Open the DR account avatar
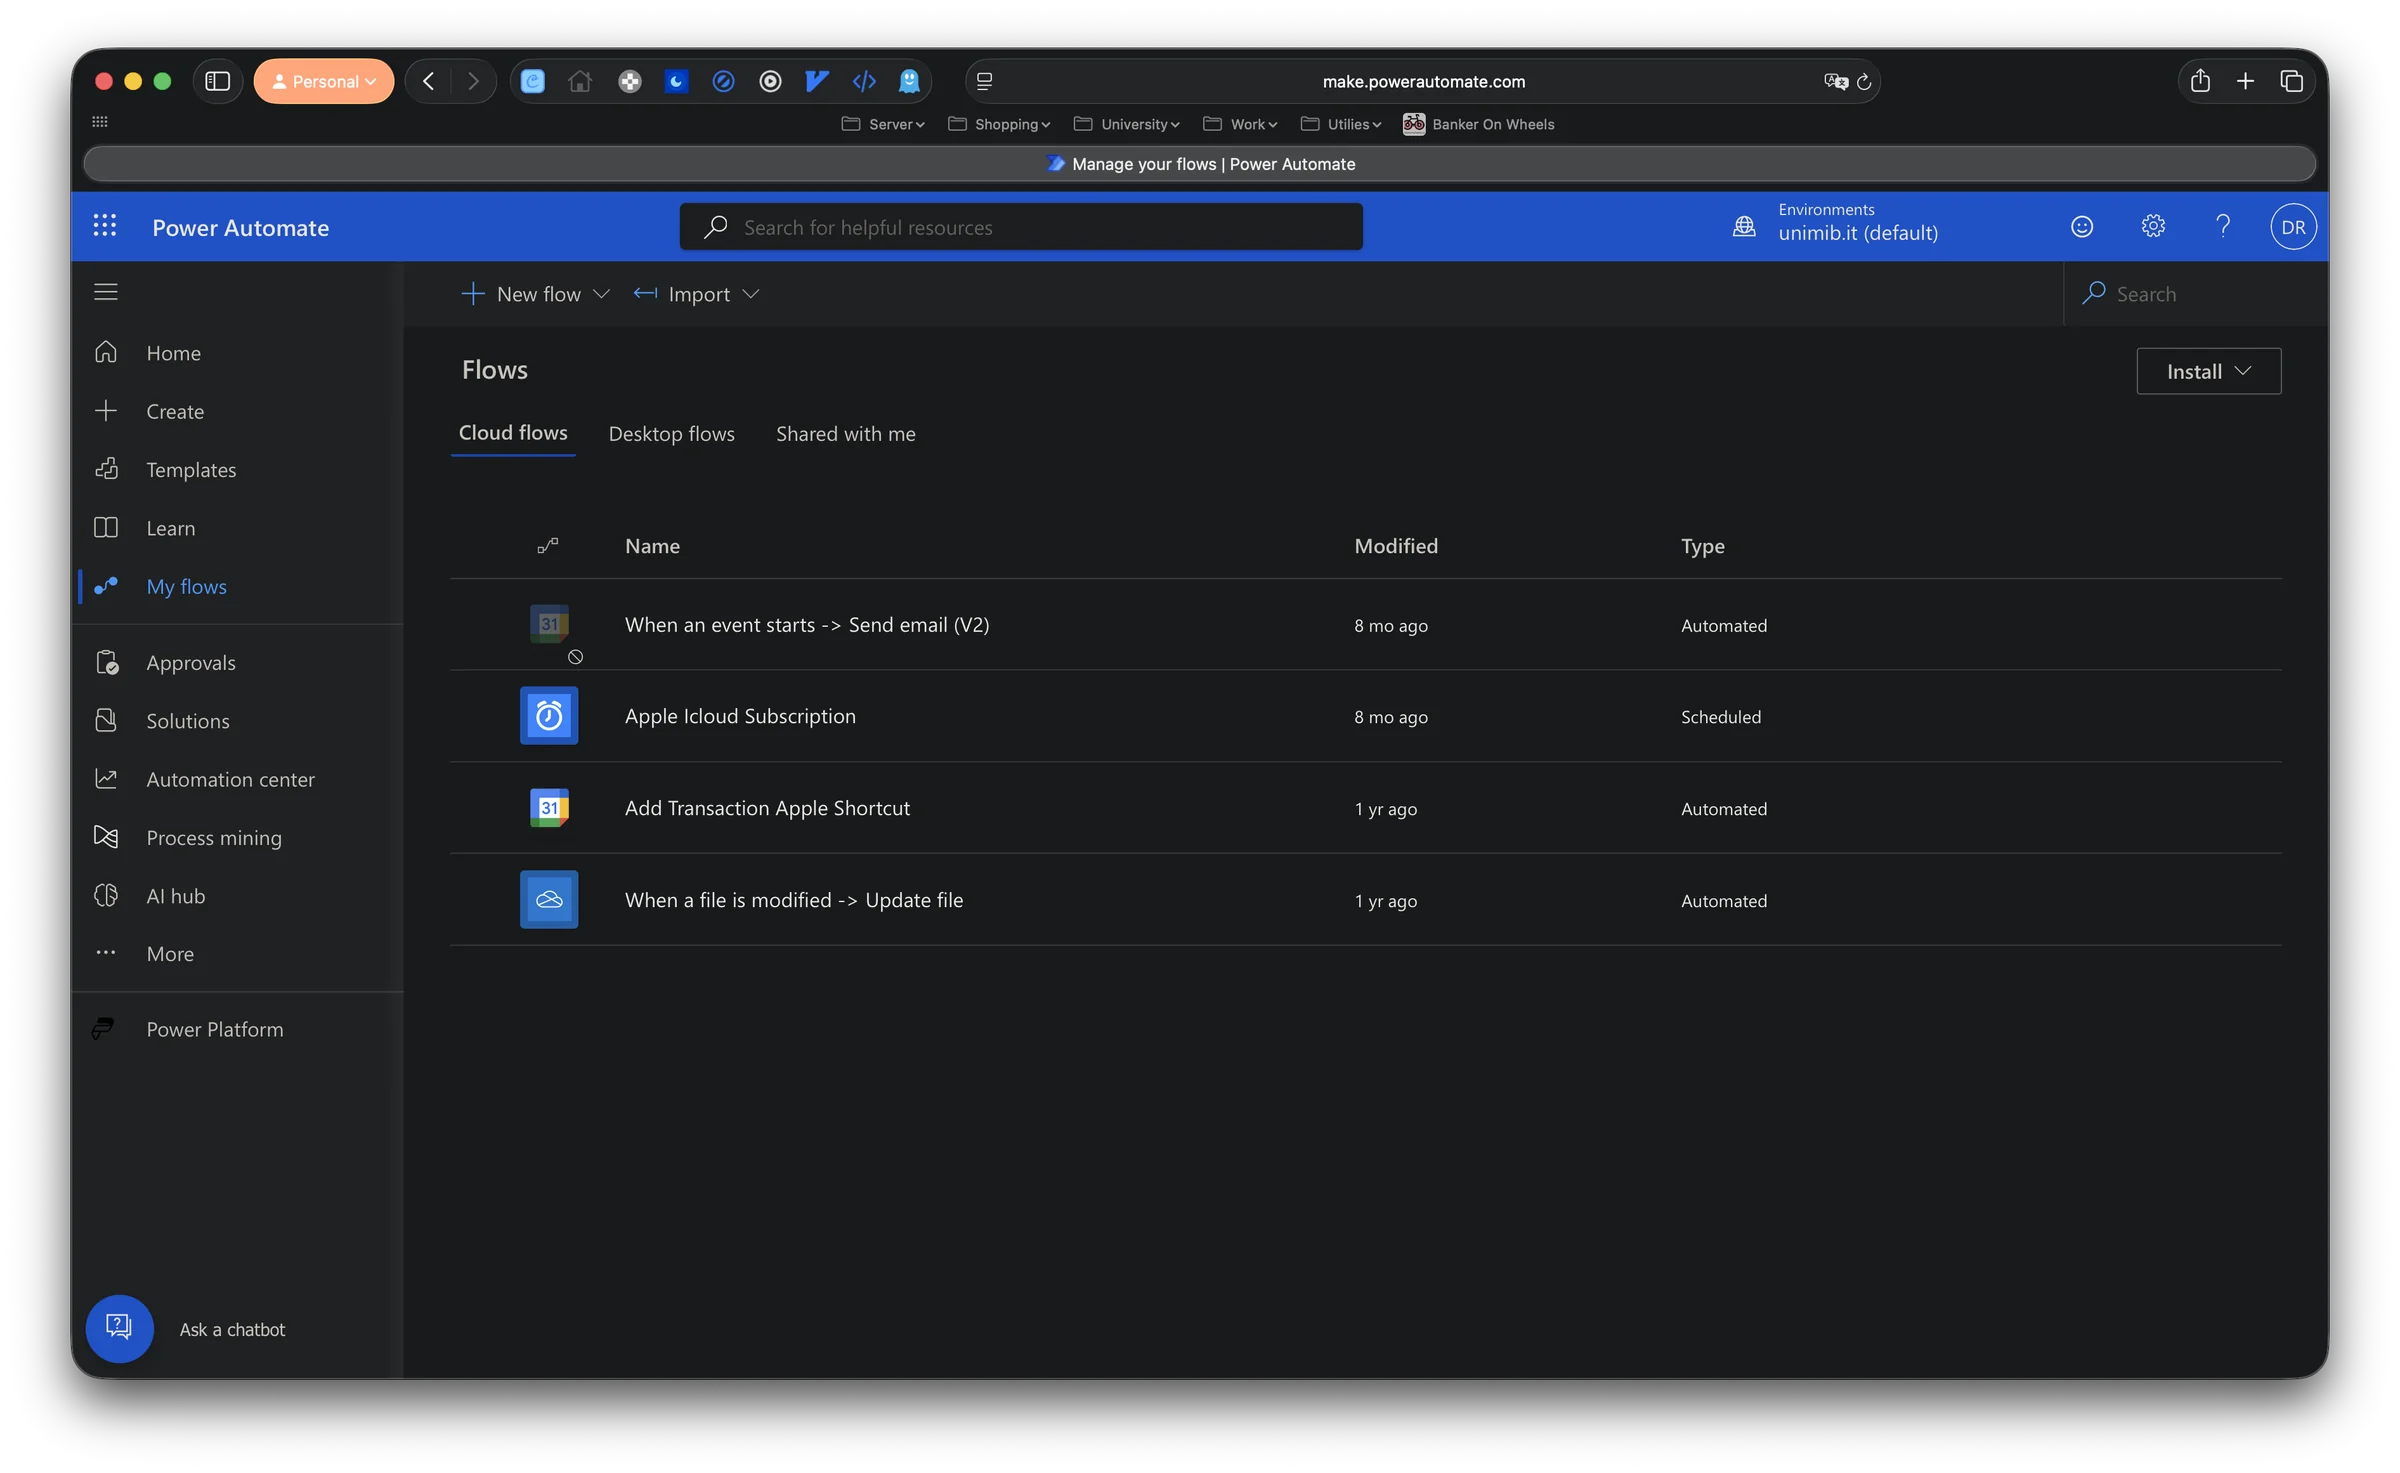The width and height of the screenshot is (2400, 1473). (2293, 227)
